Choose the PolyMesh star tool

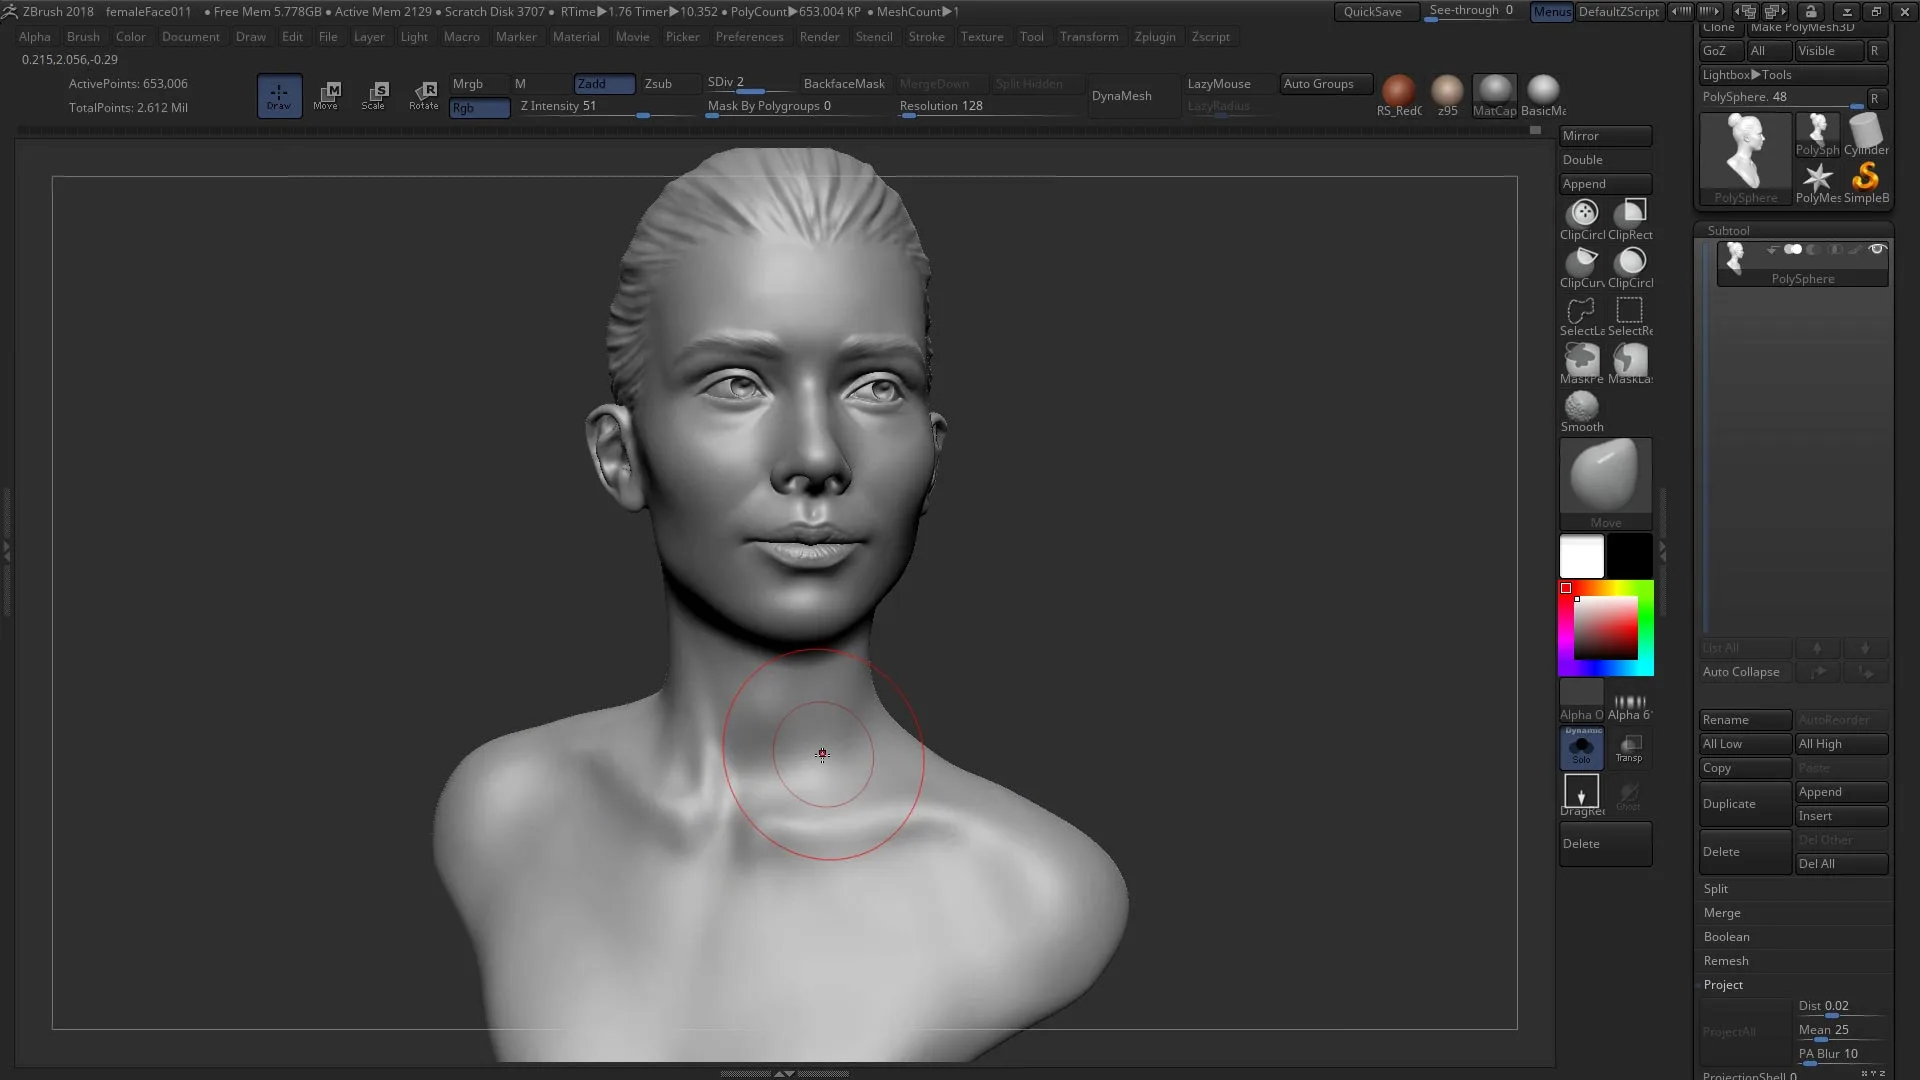click(1817, 178)
